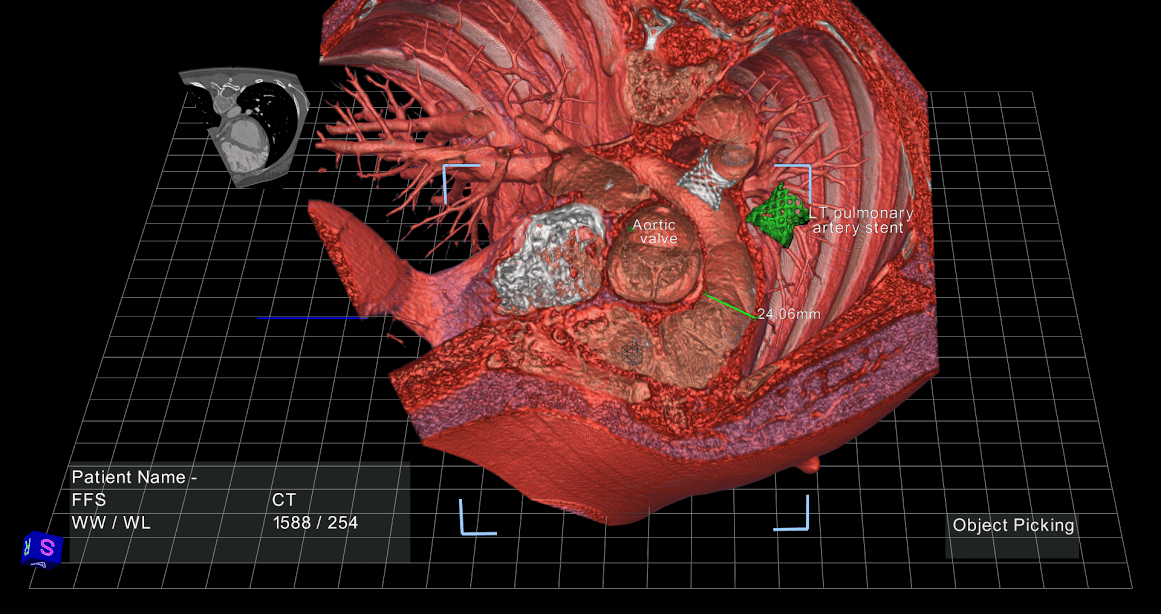Click the endpoint marker of the stent measurement
The image size is (1161, 614).
pos(755,318)
